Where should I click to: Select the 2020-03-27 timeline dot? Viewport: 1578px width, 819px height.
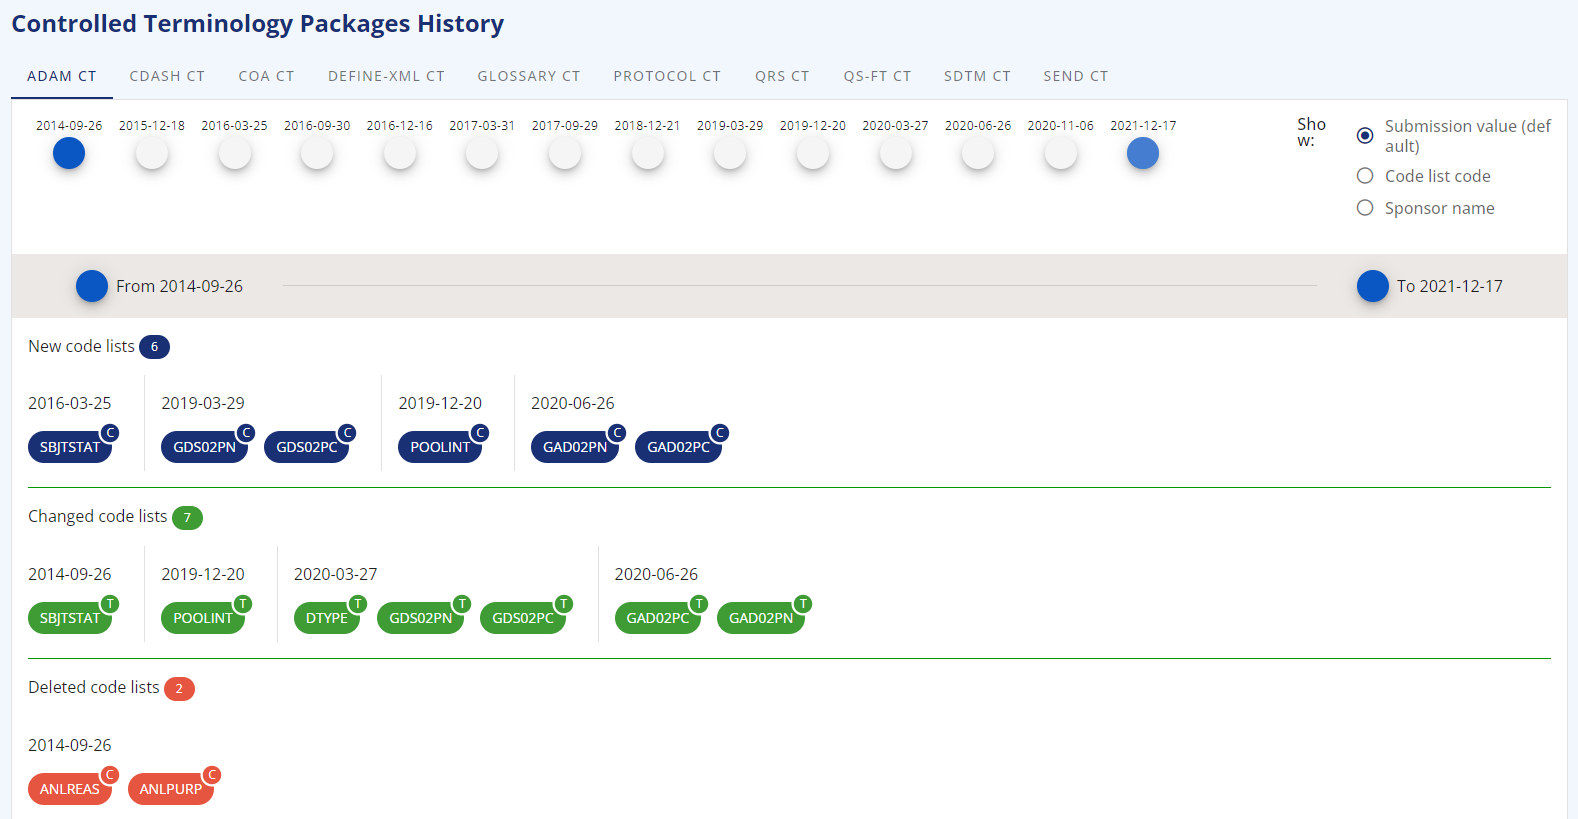896,153
